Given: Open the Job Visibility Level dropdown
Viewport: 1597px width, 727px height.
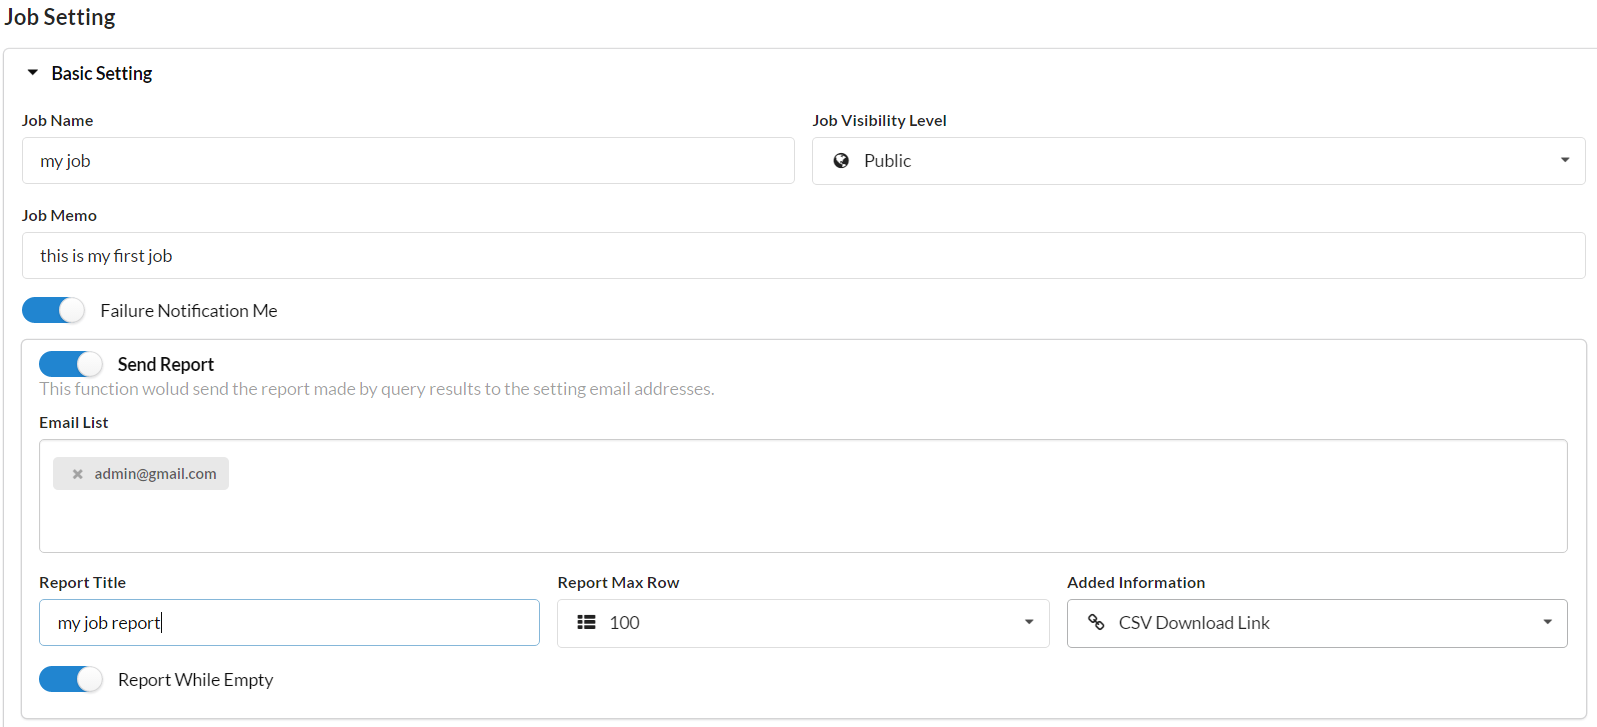Looking at the screenshot, I should pos(1198,161).
